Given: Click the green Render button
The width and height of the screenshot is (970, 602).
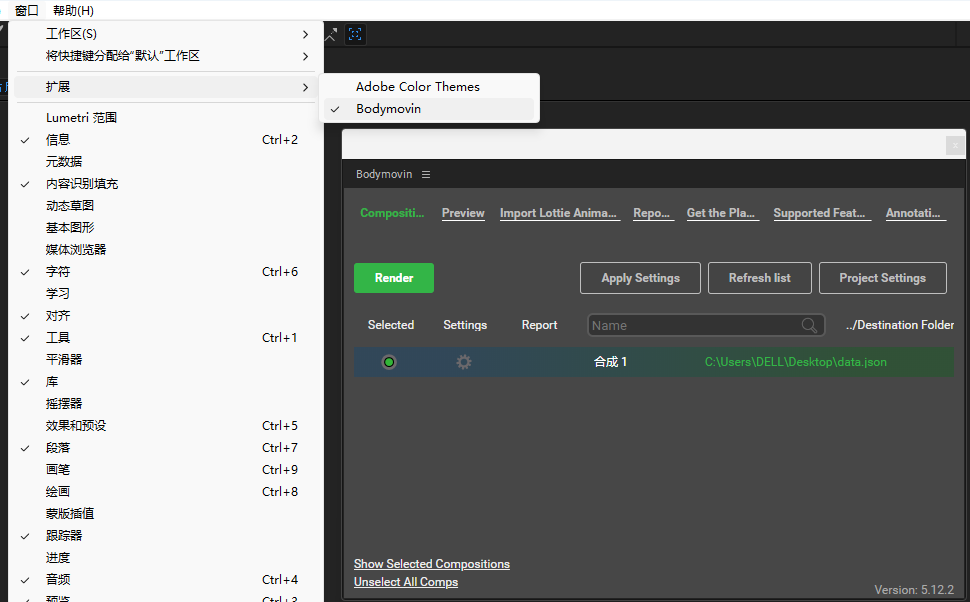Looking at the screenshot, I should tap(394, 278).
